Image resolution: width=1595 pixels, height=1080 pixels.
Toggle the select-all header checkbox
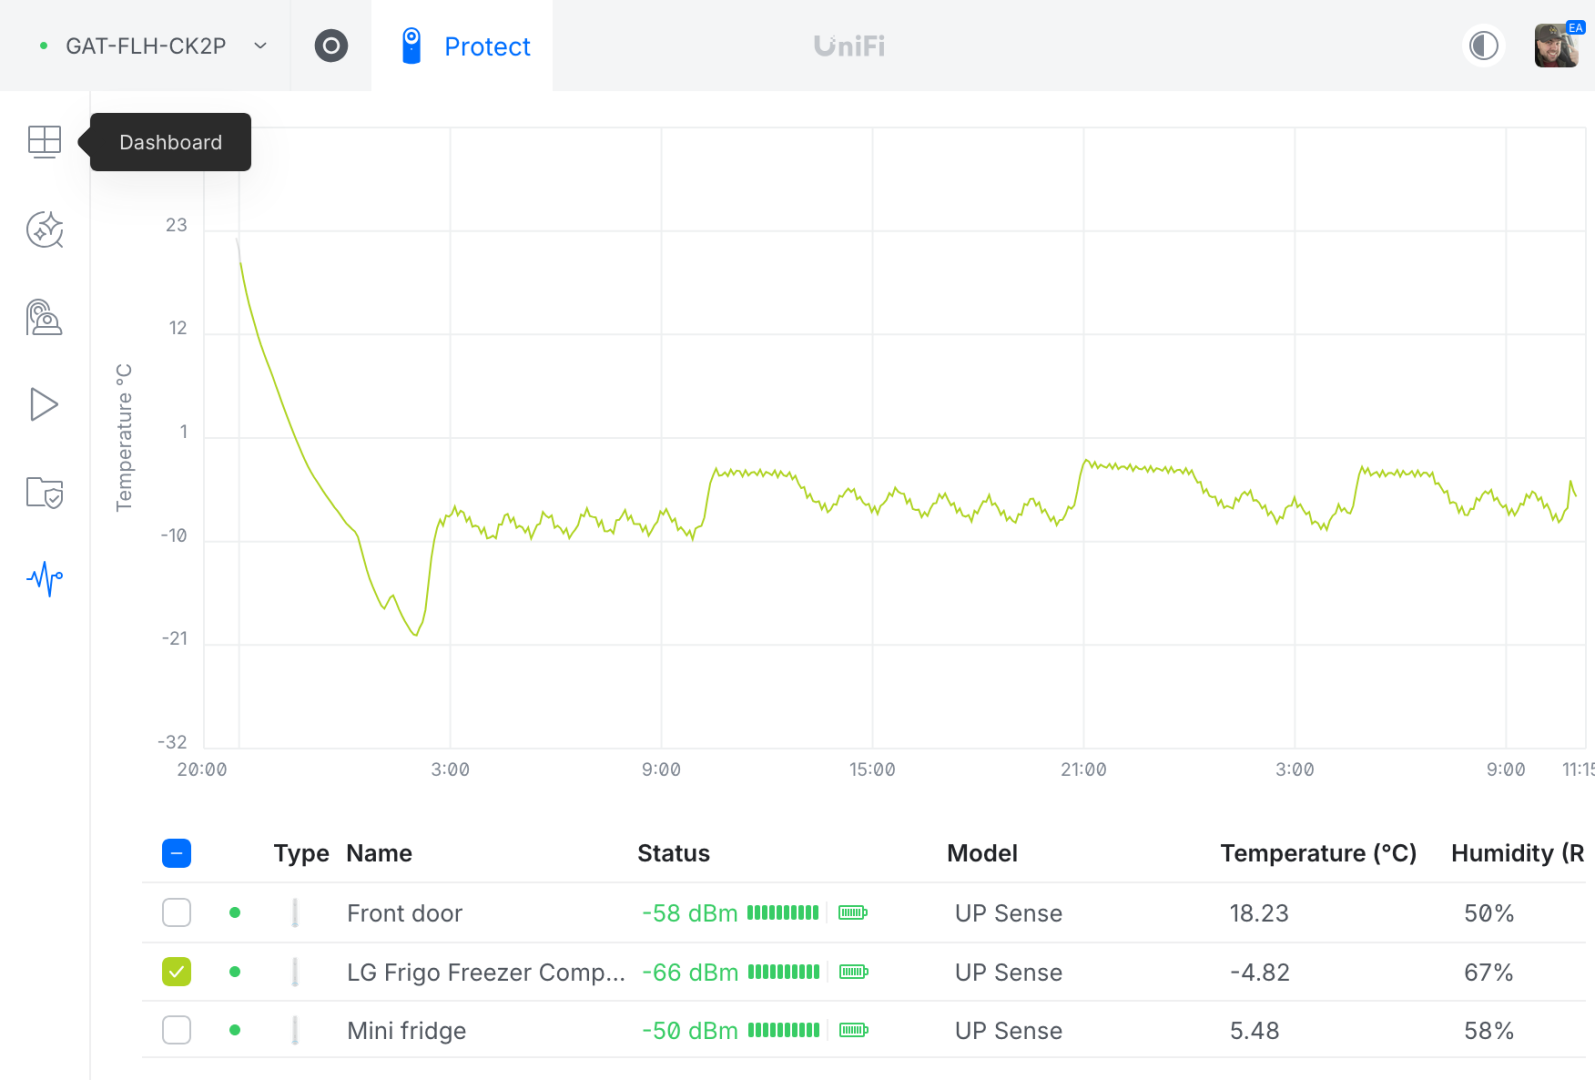(x=177, y=853)
